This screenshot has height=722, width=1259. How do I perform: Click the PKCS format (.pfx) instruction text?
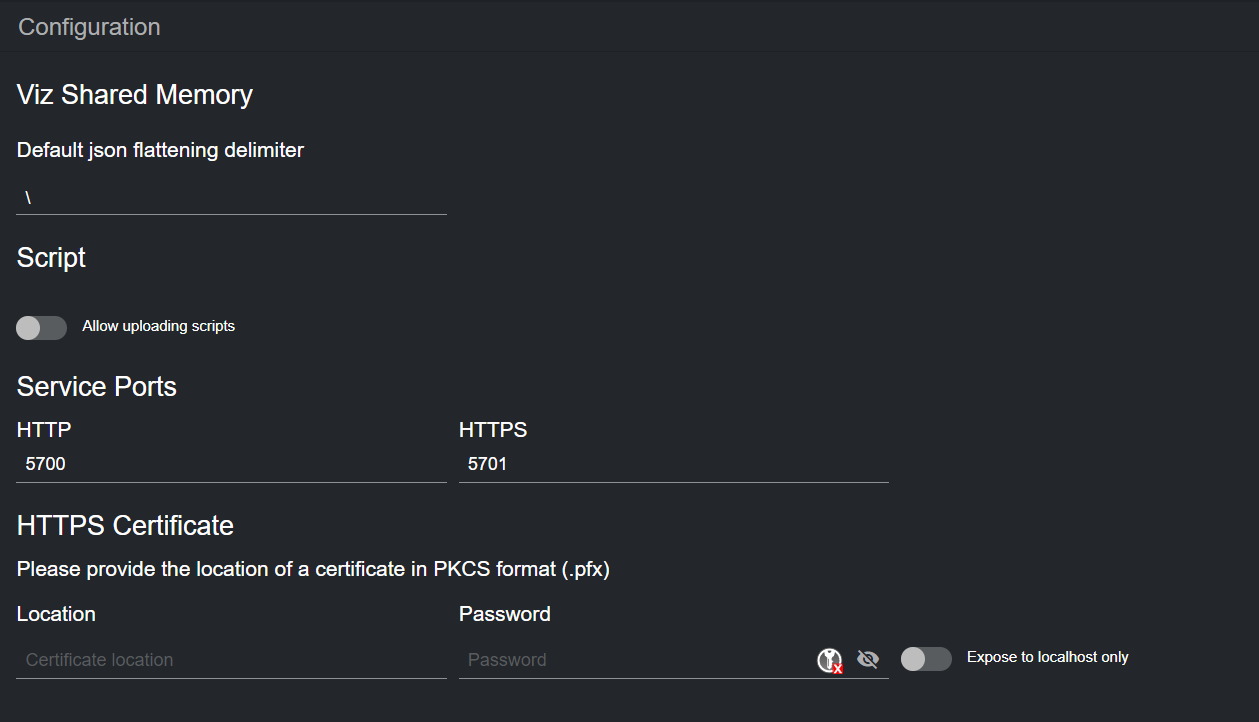(x=313, y=570)
